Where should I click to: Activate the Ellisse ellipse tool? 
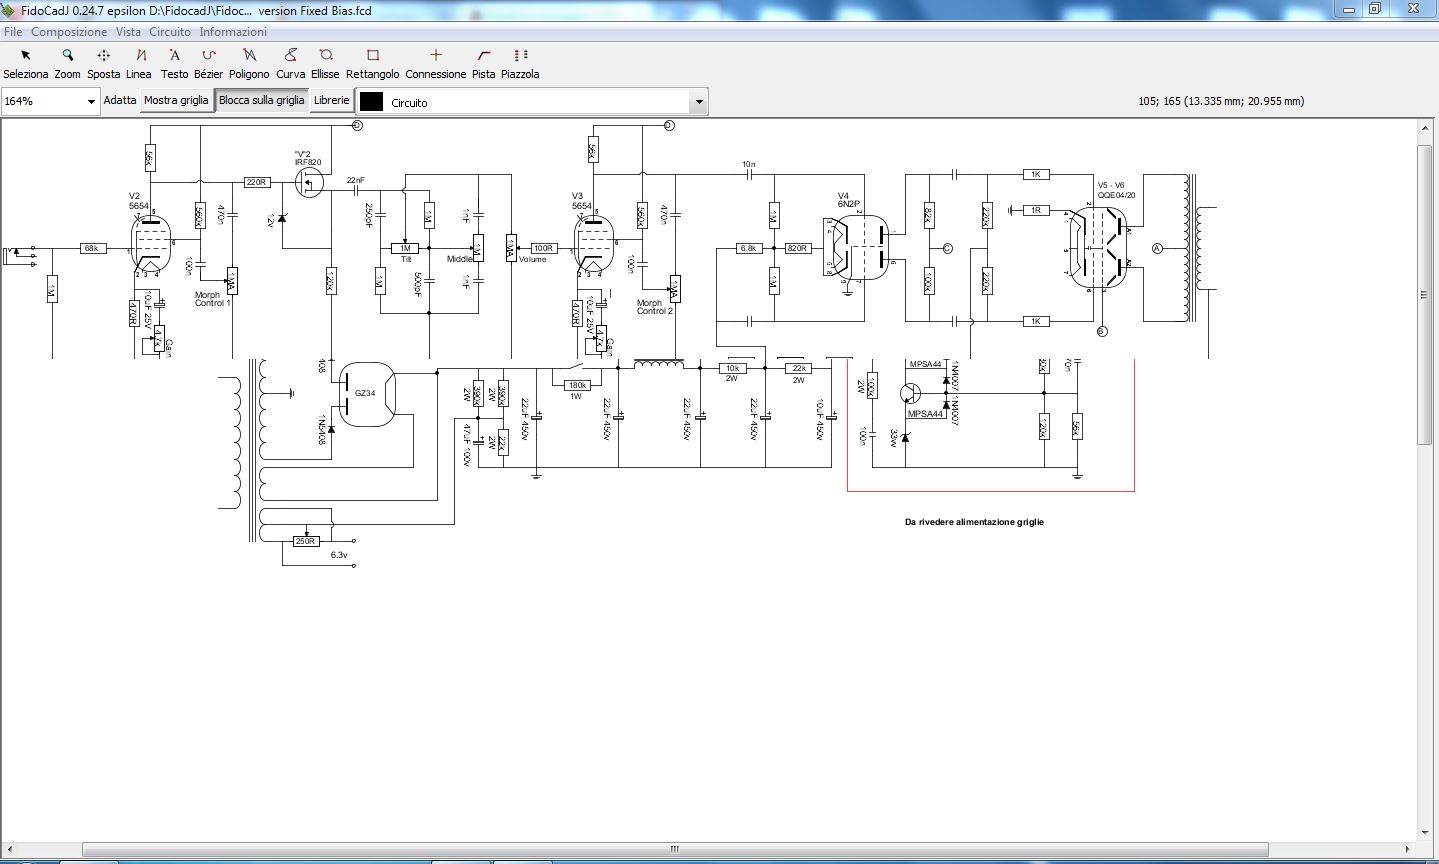pyautogui.click(x=325, y=63)
